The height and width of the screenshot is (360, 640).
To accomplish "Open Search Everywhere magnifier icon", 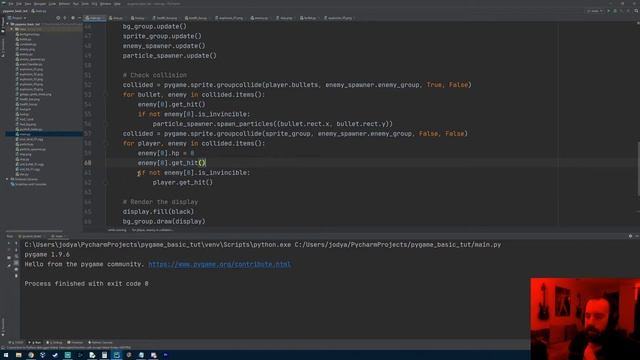I will tap(636, 11).
